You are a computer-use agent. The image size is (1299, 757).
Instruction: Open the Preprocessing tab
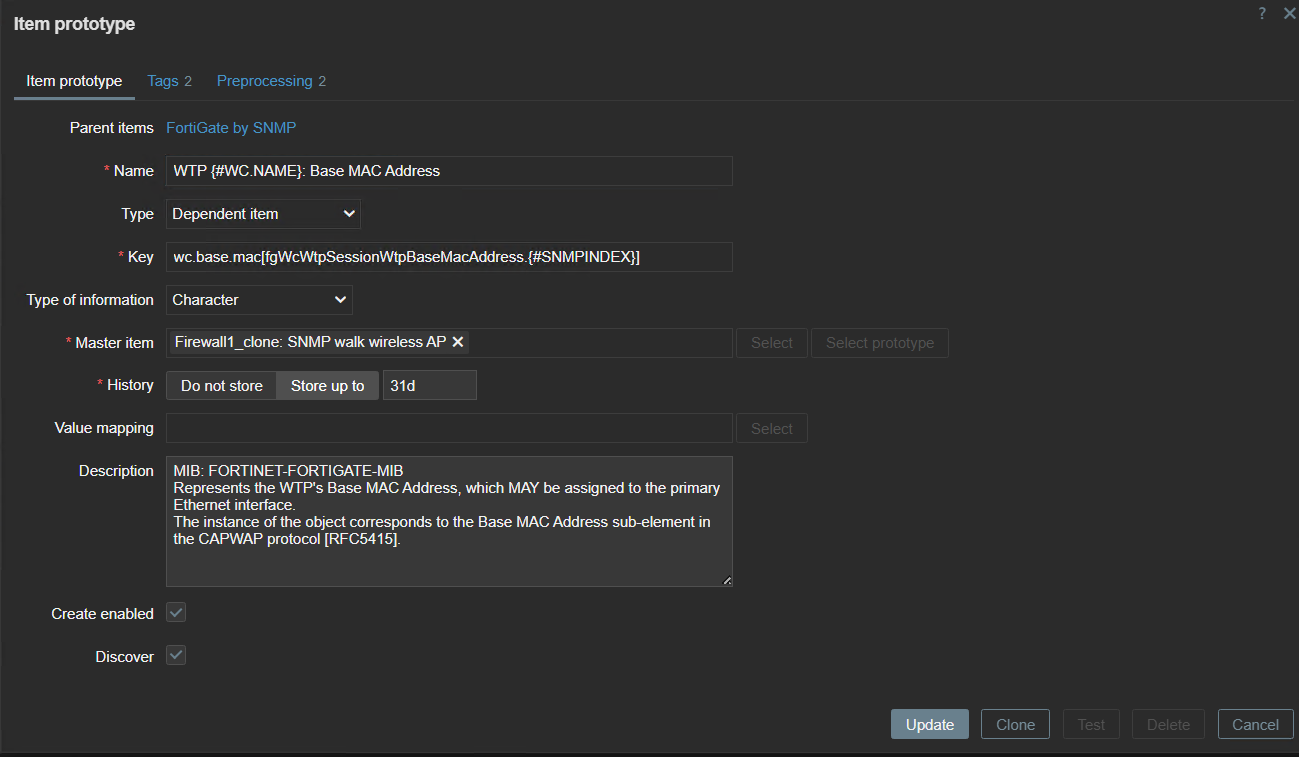pos(271,81)
